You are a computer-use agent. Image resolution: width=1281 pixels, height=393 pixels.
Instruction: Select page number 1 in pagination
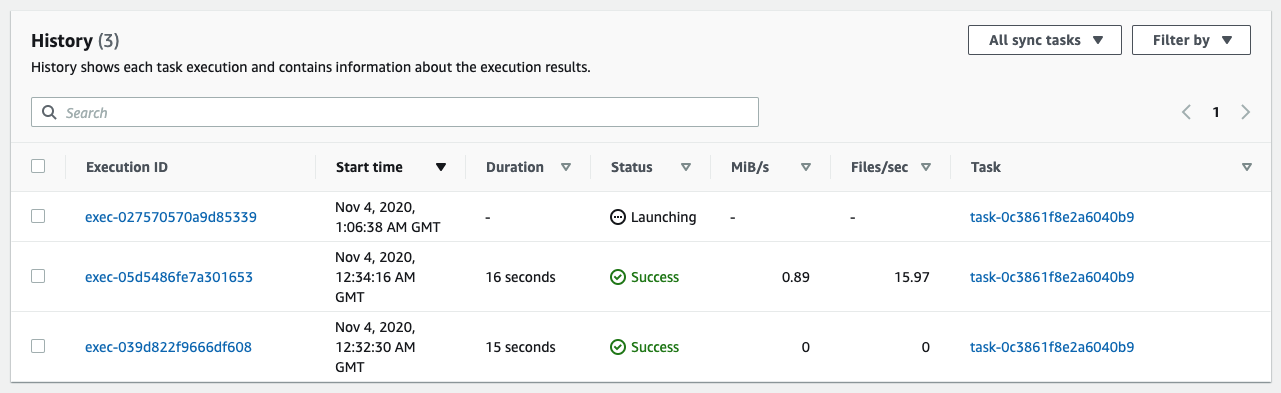[1216, 113]
